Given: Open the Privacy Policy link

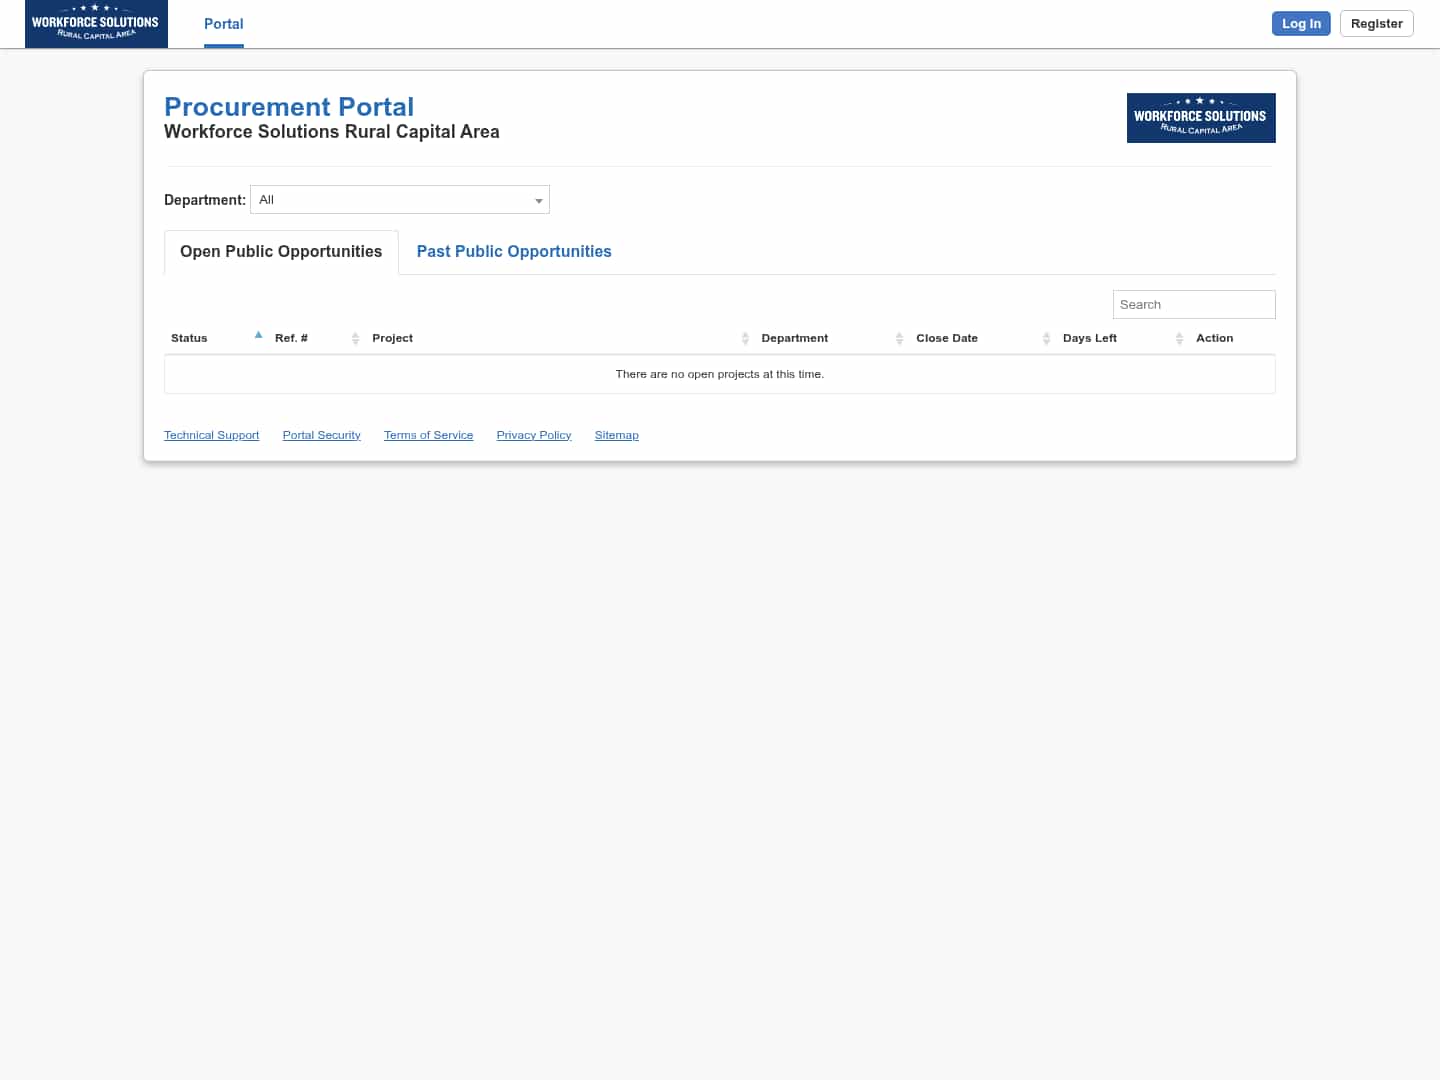Looking at the screenshot, I should point(533,434).
